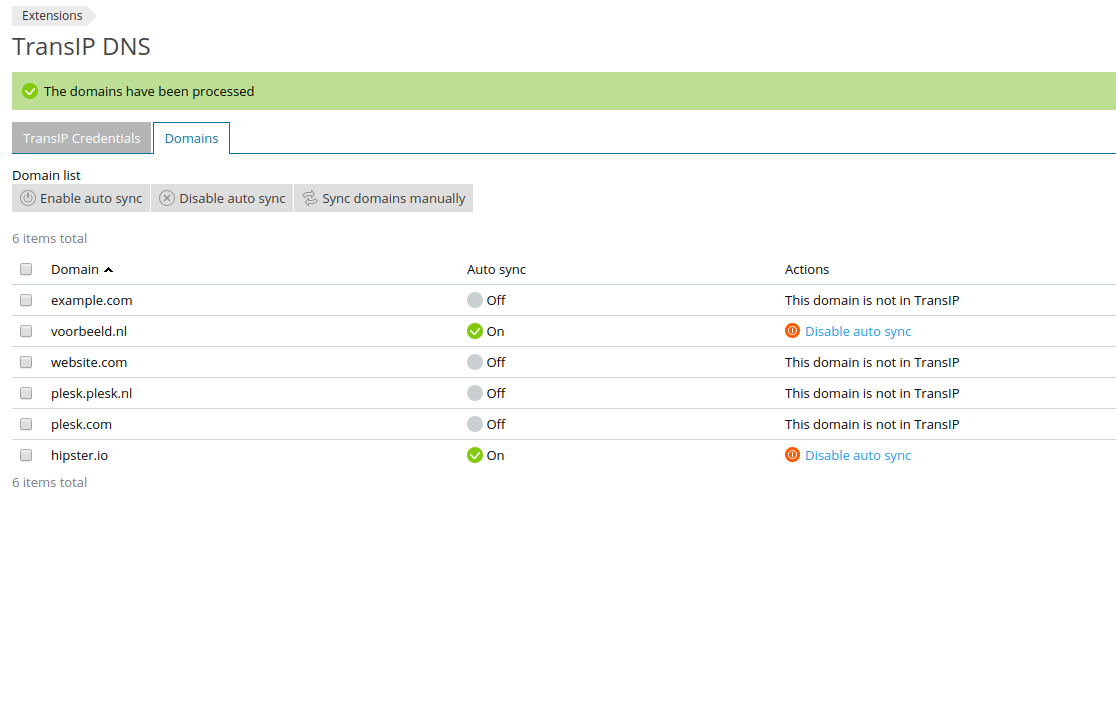Click the not-in-TransIP message for plesk.com
Image resolution: width=1116 pixels, height=722 pixels.
coord(872,424)
